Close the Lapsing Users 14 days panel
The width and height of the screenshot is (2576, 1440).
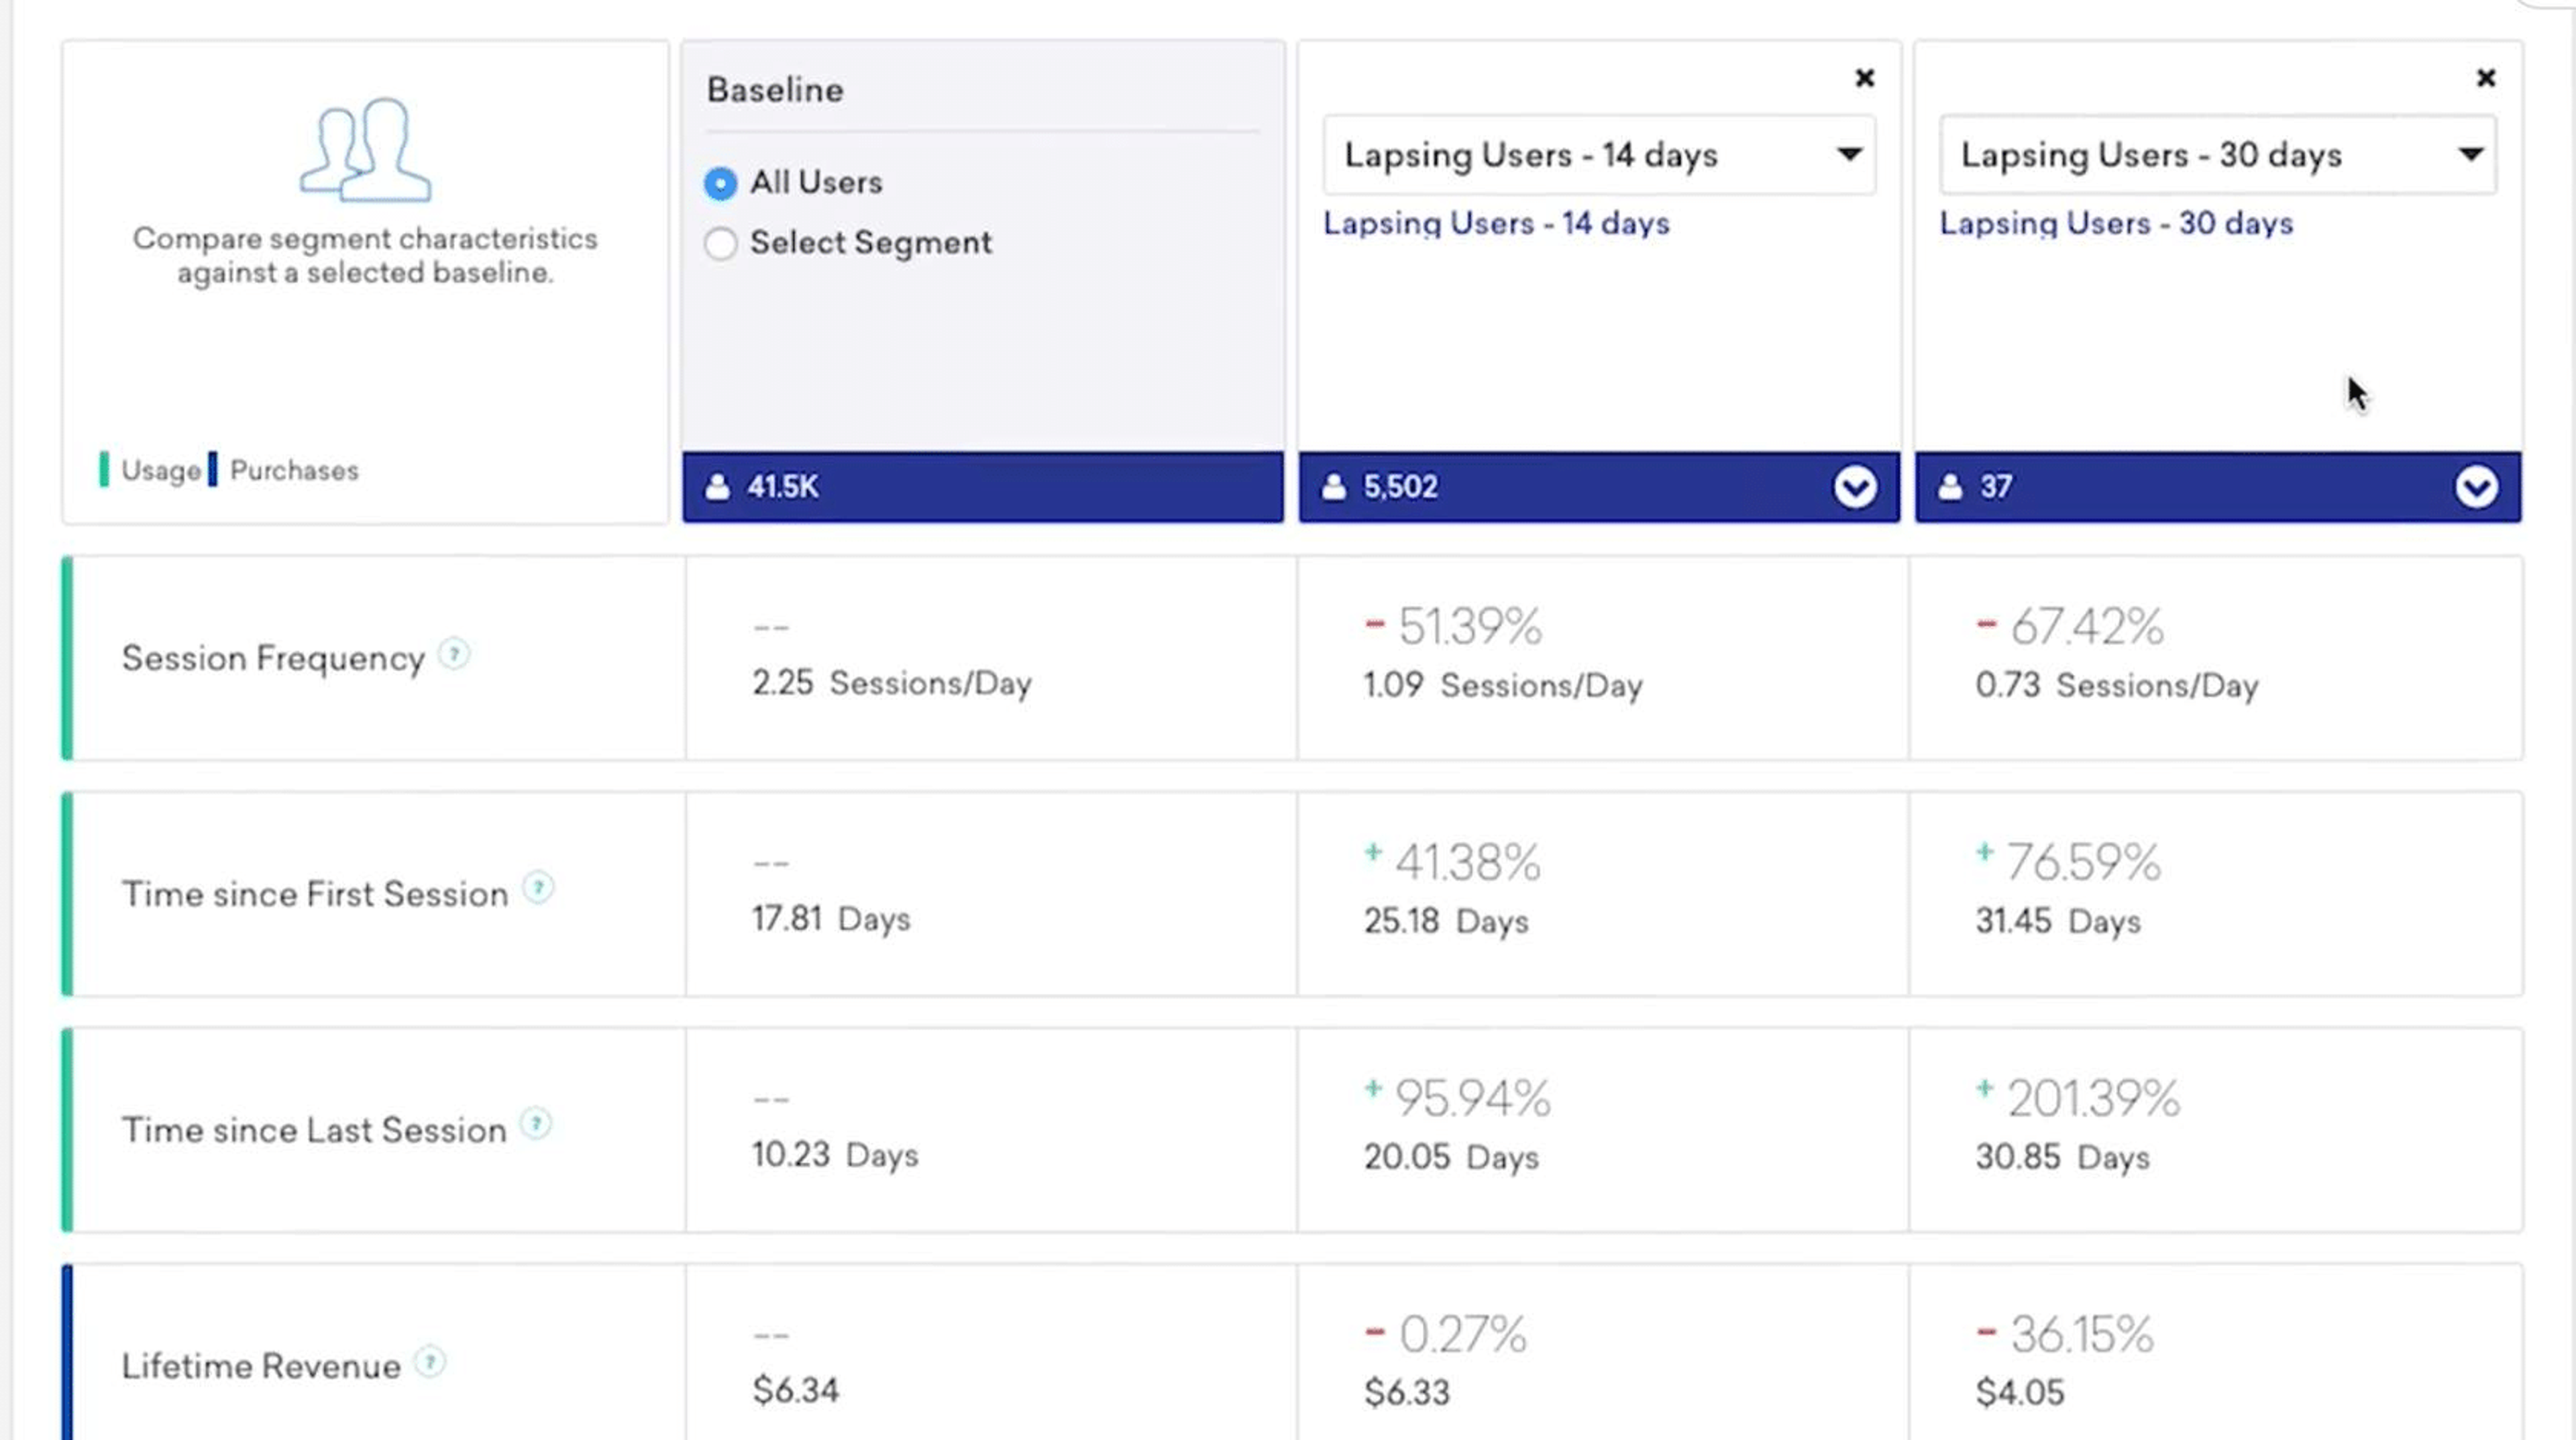click(1863, 78)
